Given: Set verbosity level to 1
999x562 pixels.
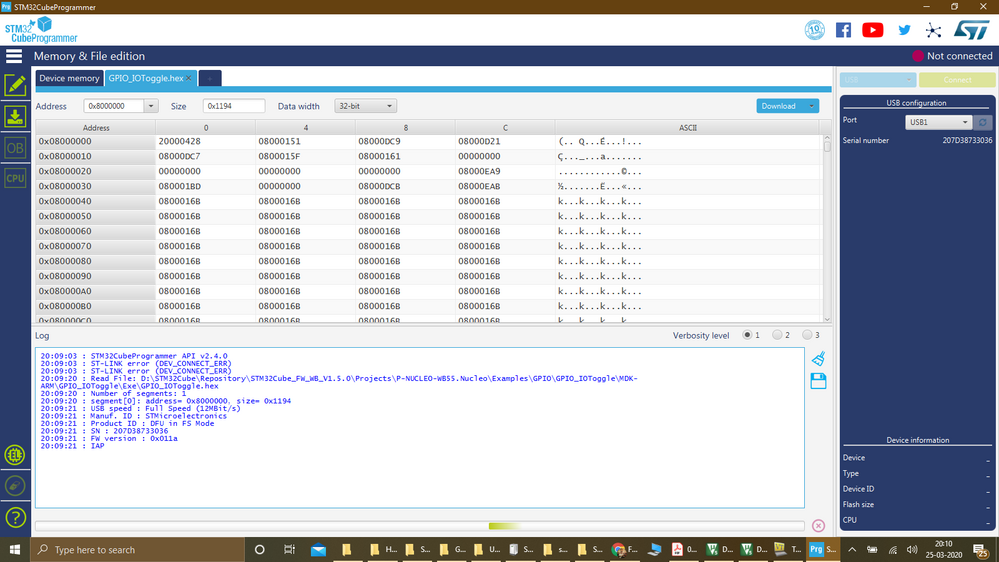Looking at the screenshot, I should 747,335.
